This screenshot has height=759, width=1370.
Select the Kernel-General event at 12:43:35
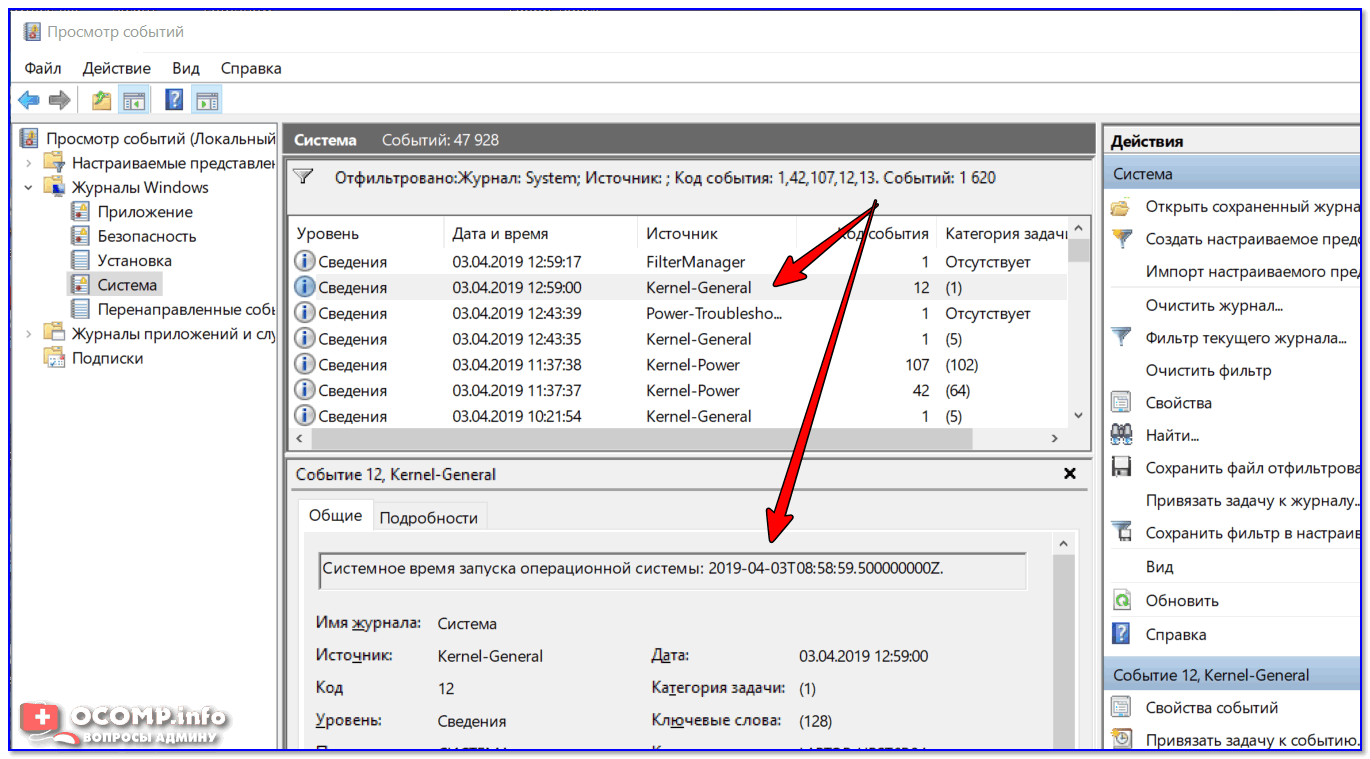tap(678, 339)
